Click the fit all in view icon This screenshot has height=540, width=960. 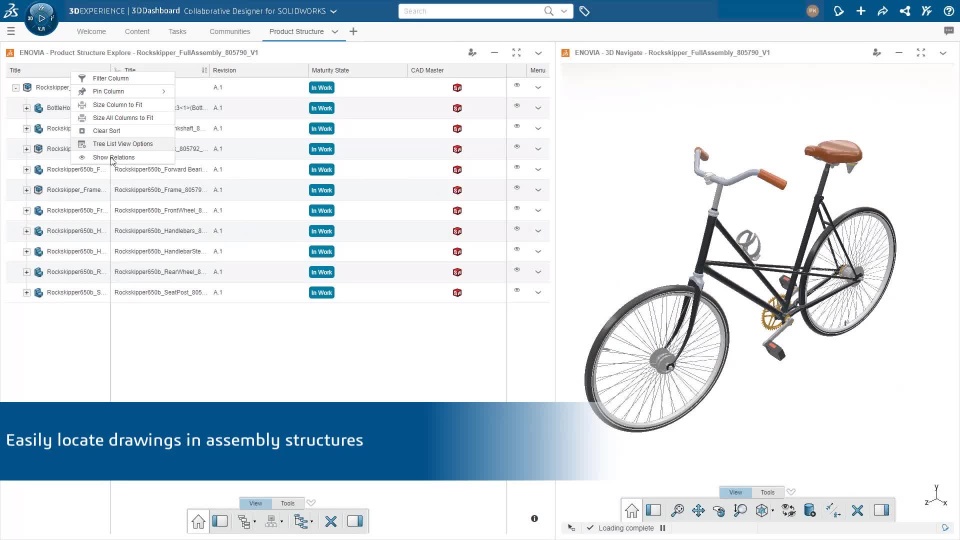pos(677,511)
